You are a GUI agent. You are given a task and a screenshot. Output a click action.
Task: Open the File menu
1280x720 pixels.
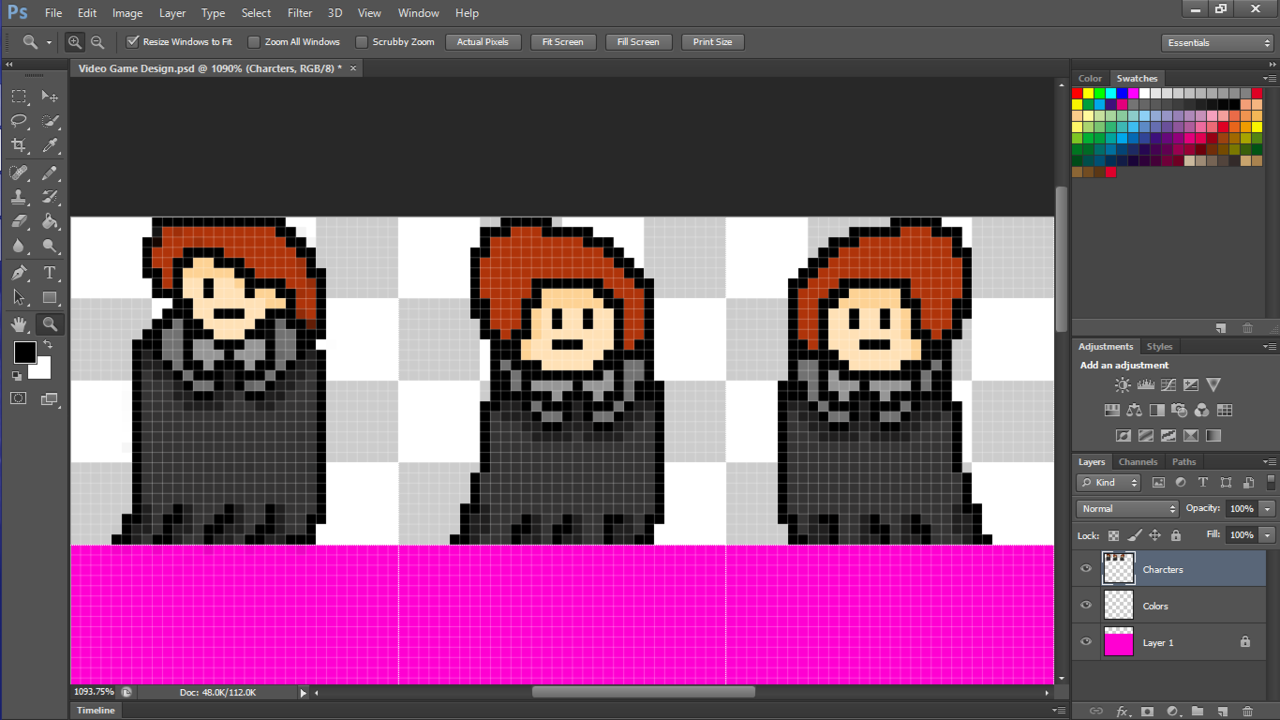point(53,13)
